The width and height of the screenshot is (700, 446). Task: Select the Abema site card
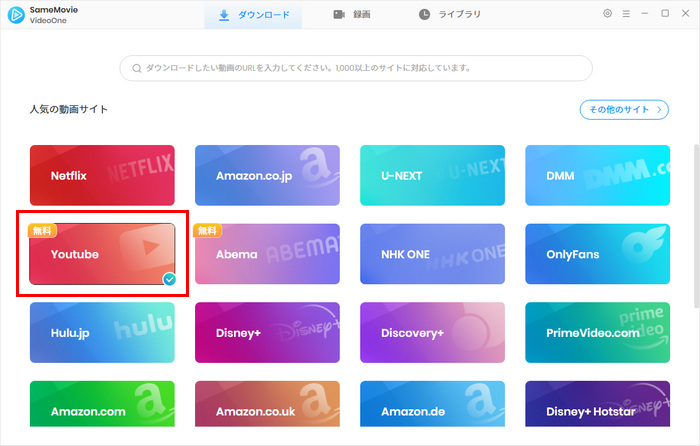point(267,254)
